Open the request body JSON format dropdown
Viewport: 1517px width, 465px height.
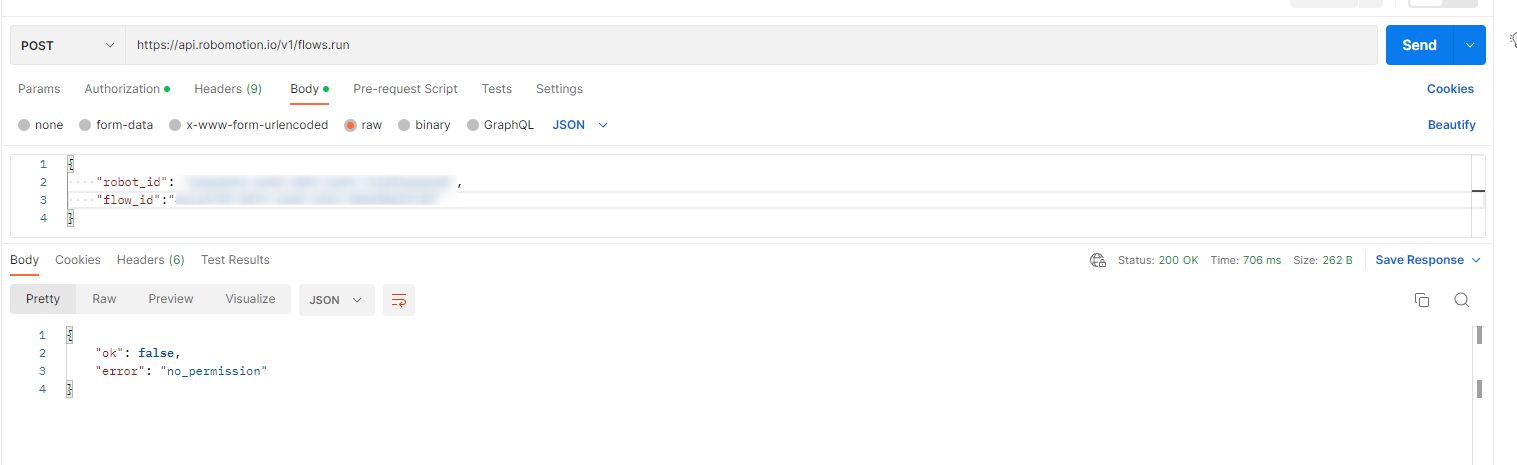point(580,125)
